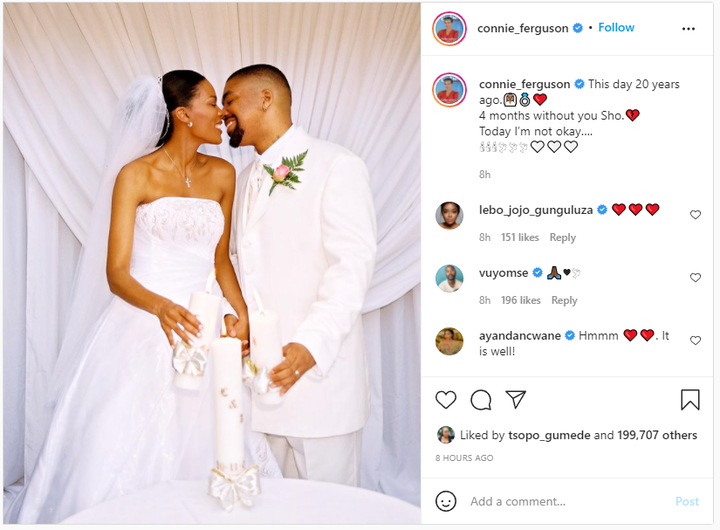Open lebo_jojo_gunguluza's profile picture
The image size is (720, 530).
(449, 215)
